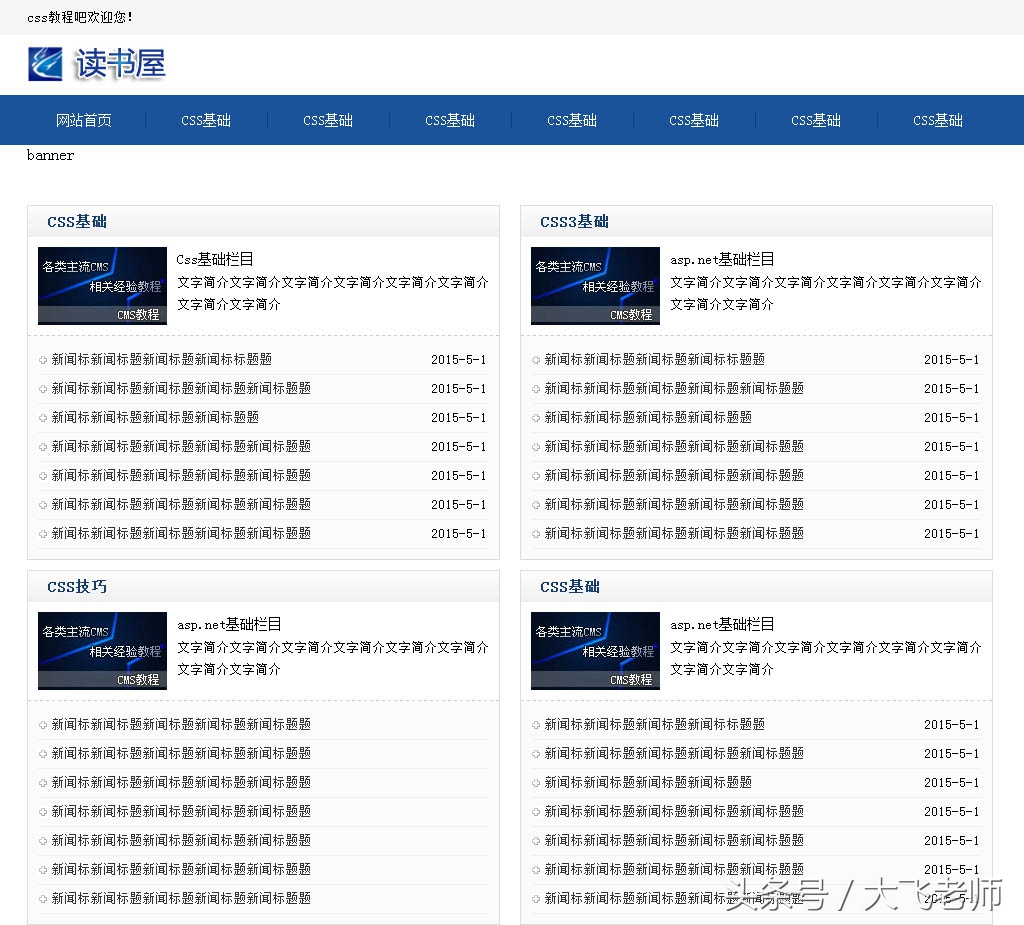Screen dimensions: 1024x925
Task: Click the CMS教程 thumbnail in the CSS基础 panel
Action: click(101, 285)
